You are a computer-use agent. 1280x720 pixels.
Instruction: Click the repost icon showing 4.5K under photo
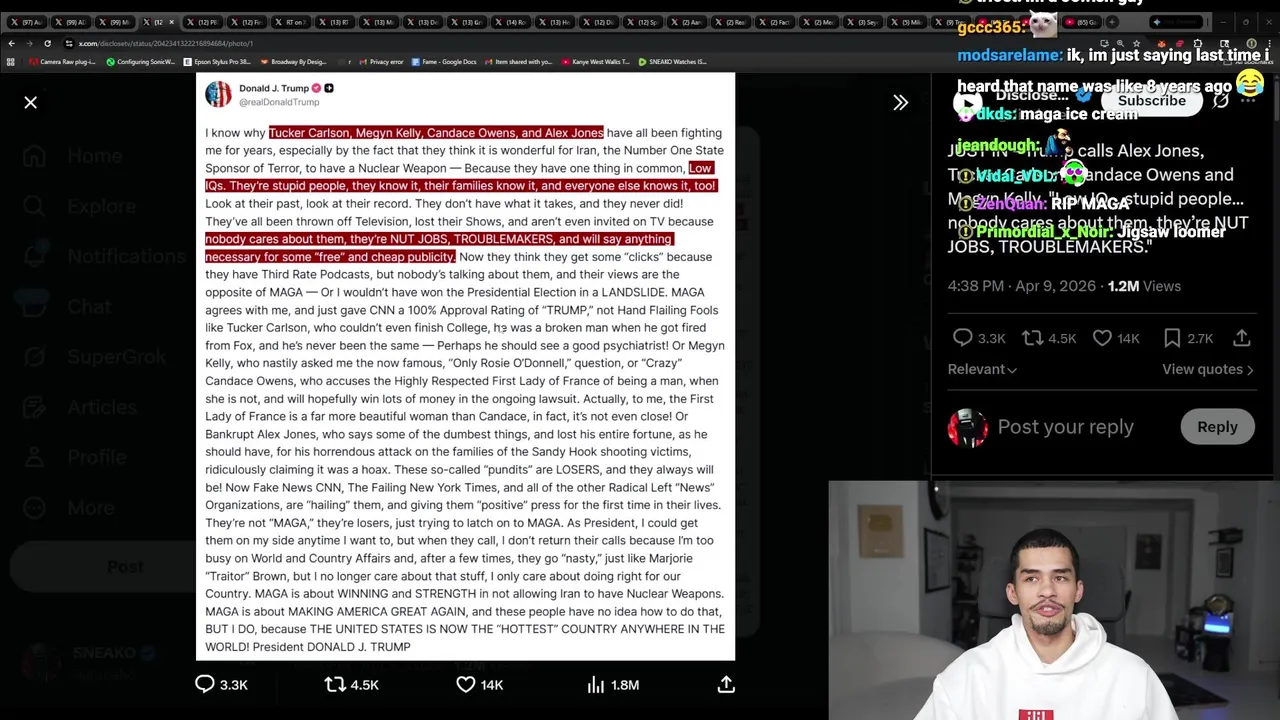tap(335, 684)
